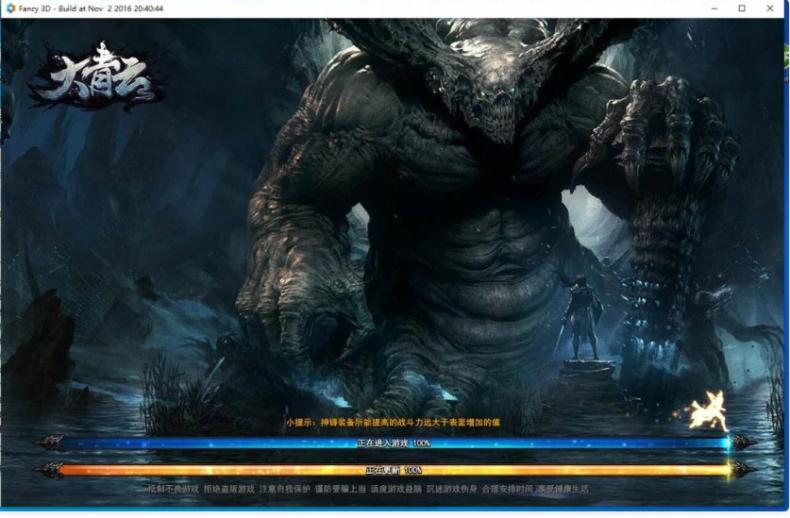Screen dimensions: 790x518
Task: Click the glowing running figure on the blue bar
Action: [708, 412]
